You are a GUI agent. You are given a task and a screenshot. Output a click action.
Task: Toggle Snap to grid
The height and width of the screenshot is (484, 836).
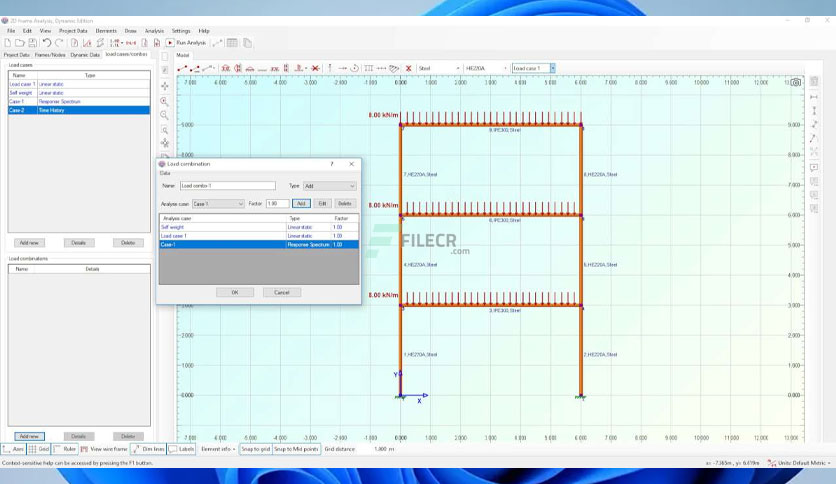coord(256,449)
